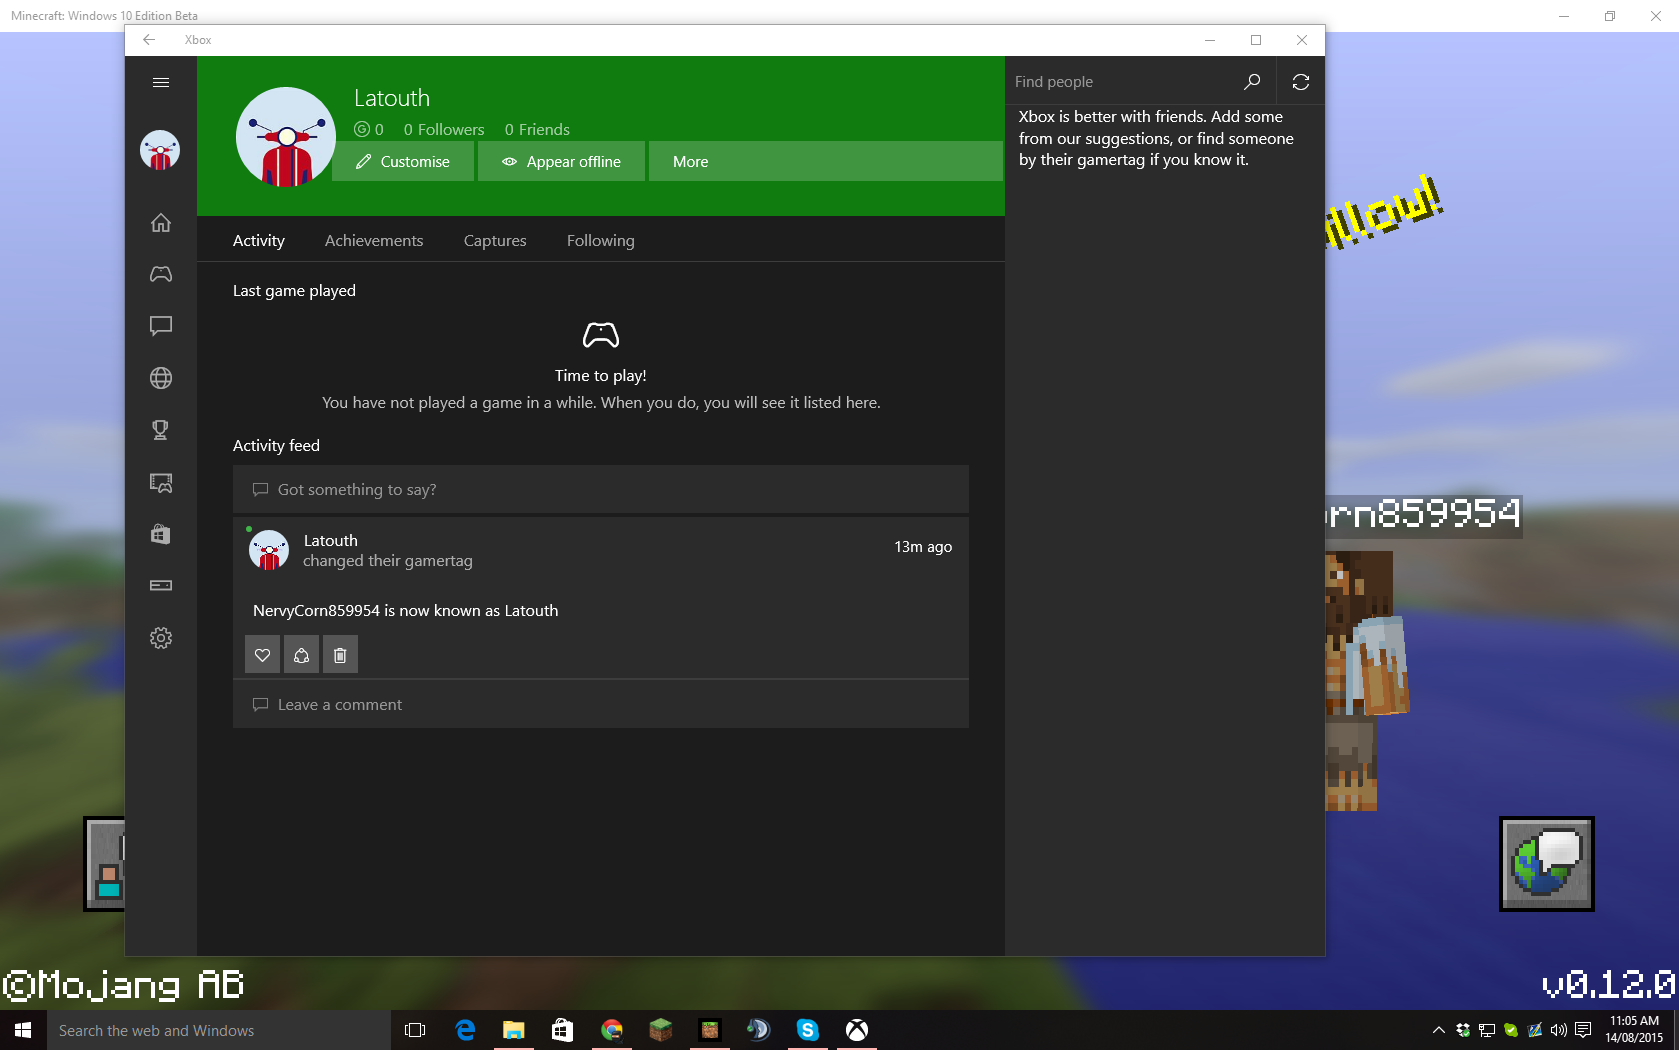This screenshot has height=1050, width=1679.
Task: Click the 0 Followers link
Action: click(444, 129)
